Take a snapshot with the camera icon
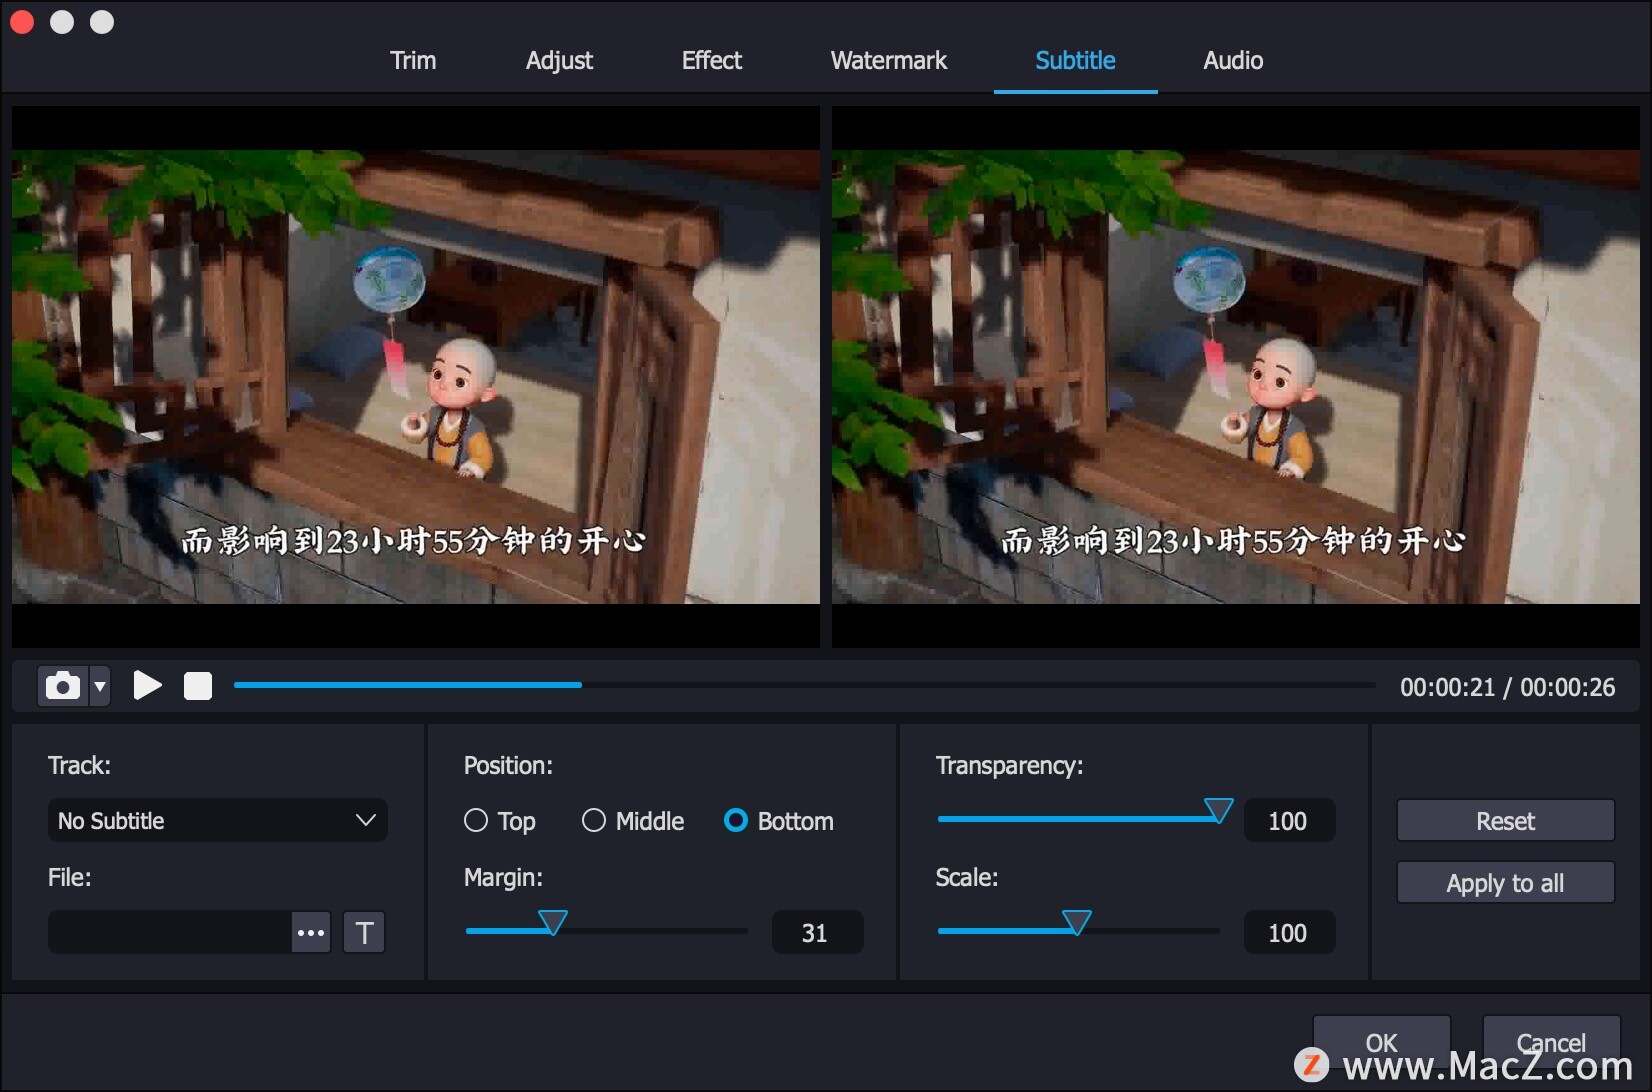The height and width of the screenshot is (1092, 1652). [x=63, y=686]
